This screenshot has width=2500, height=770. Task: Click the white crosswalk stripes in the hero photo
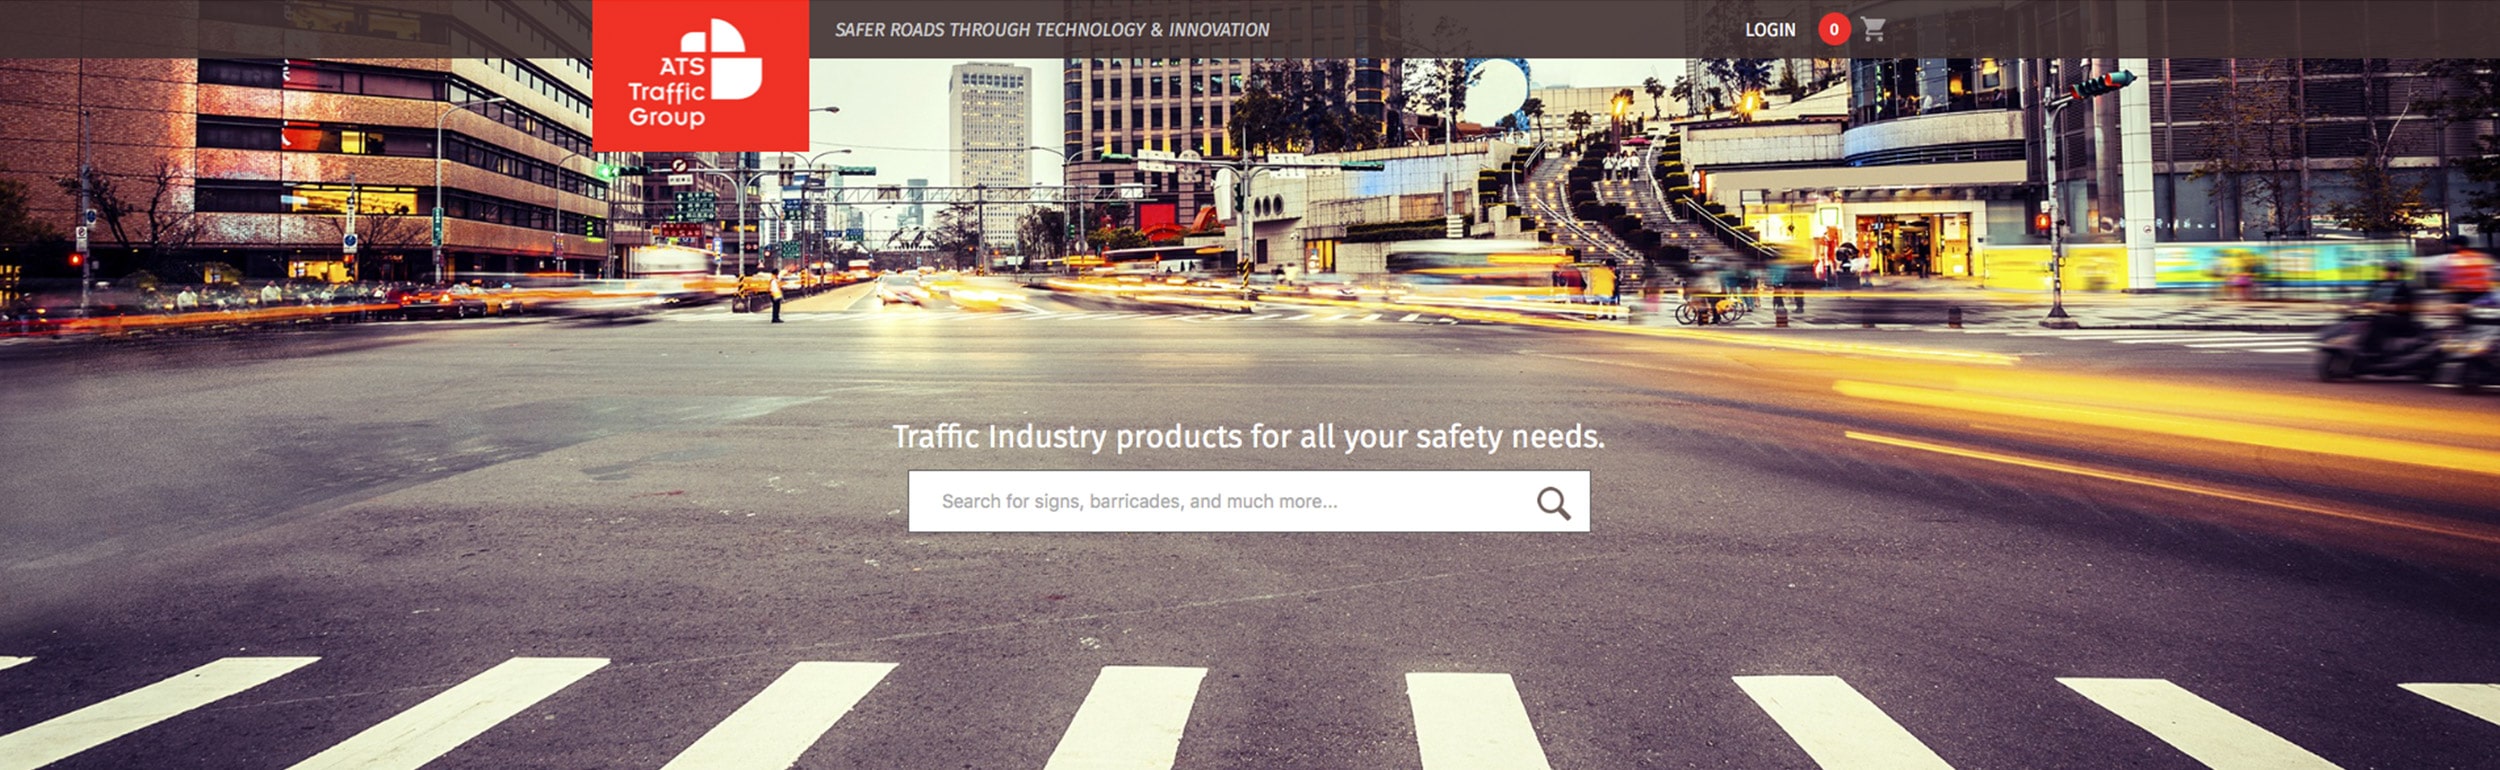pos(1250,715)
